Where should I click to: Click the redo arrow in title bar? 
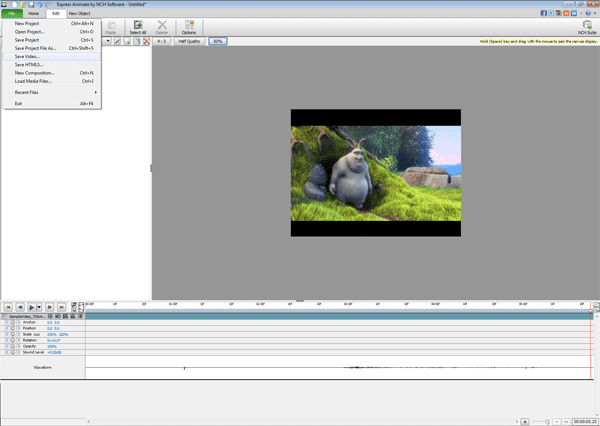[x=47, y=4]
